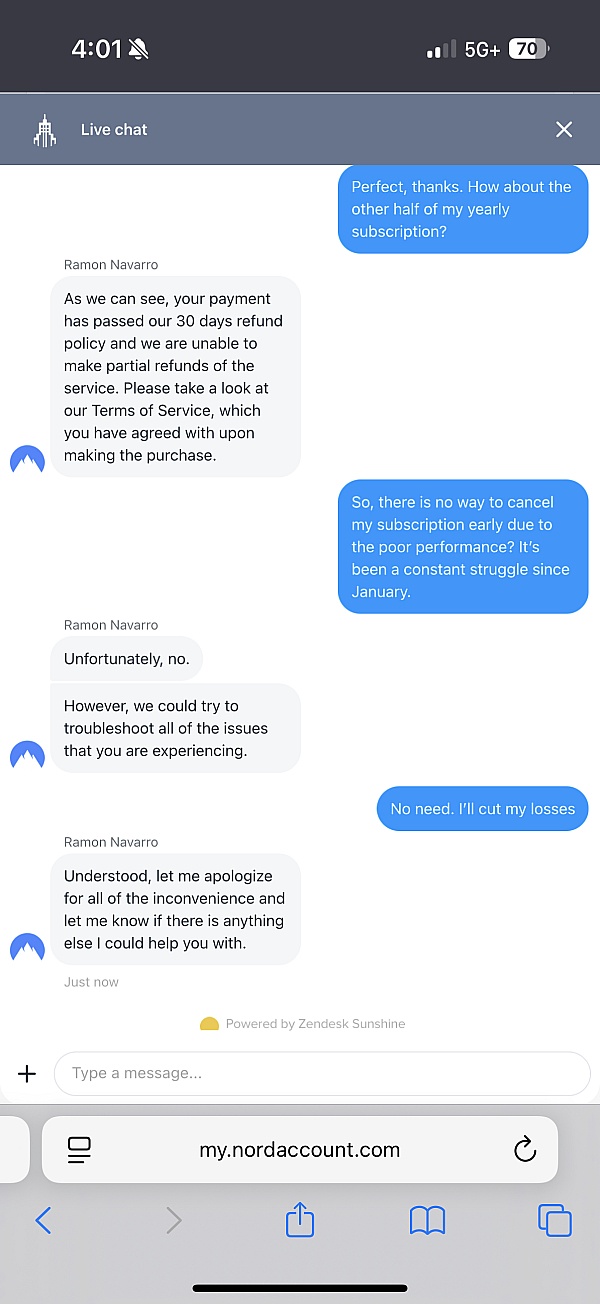The width and height of the screenshot is (600, 1304).
Task: Open the Safari share sheet
Action: click(x=300, y=1220)
